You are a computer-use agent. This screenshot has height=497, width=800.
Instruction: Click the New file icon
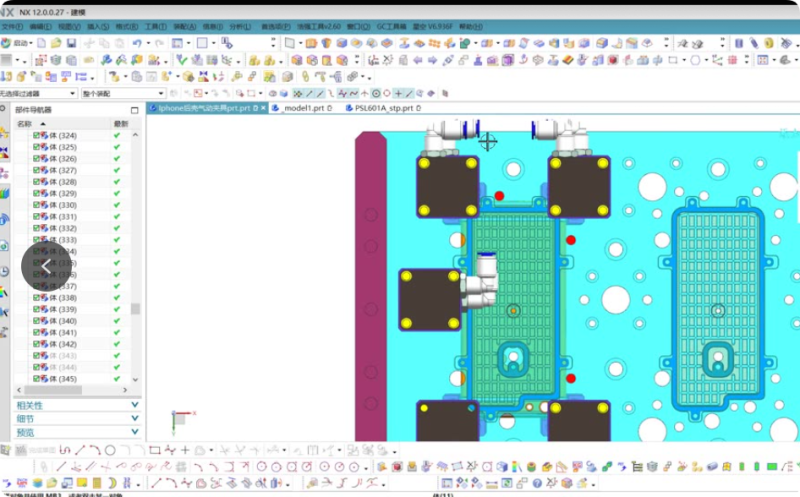point(40,43)
